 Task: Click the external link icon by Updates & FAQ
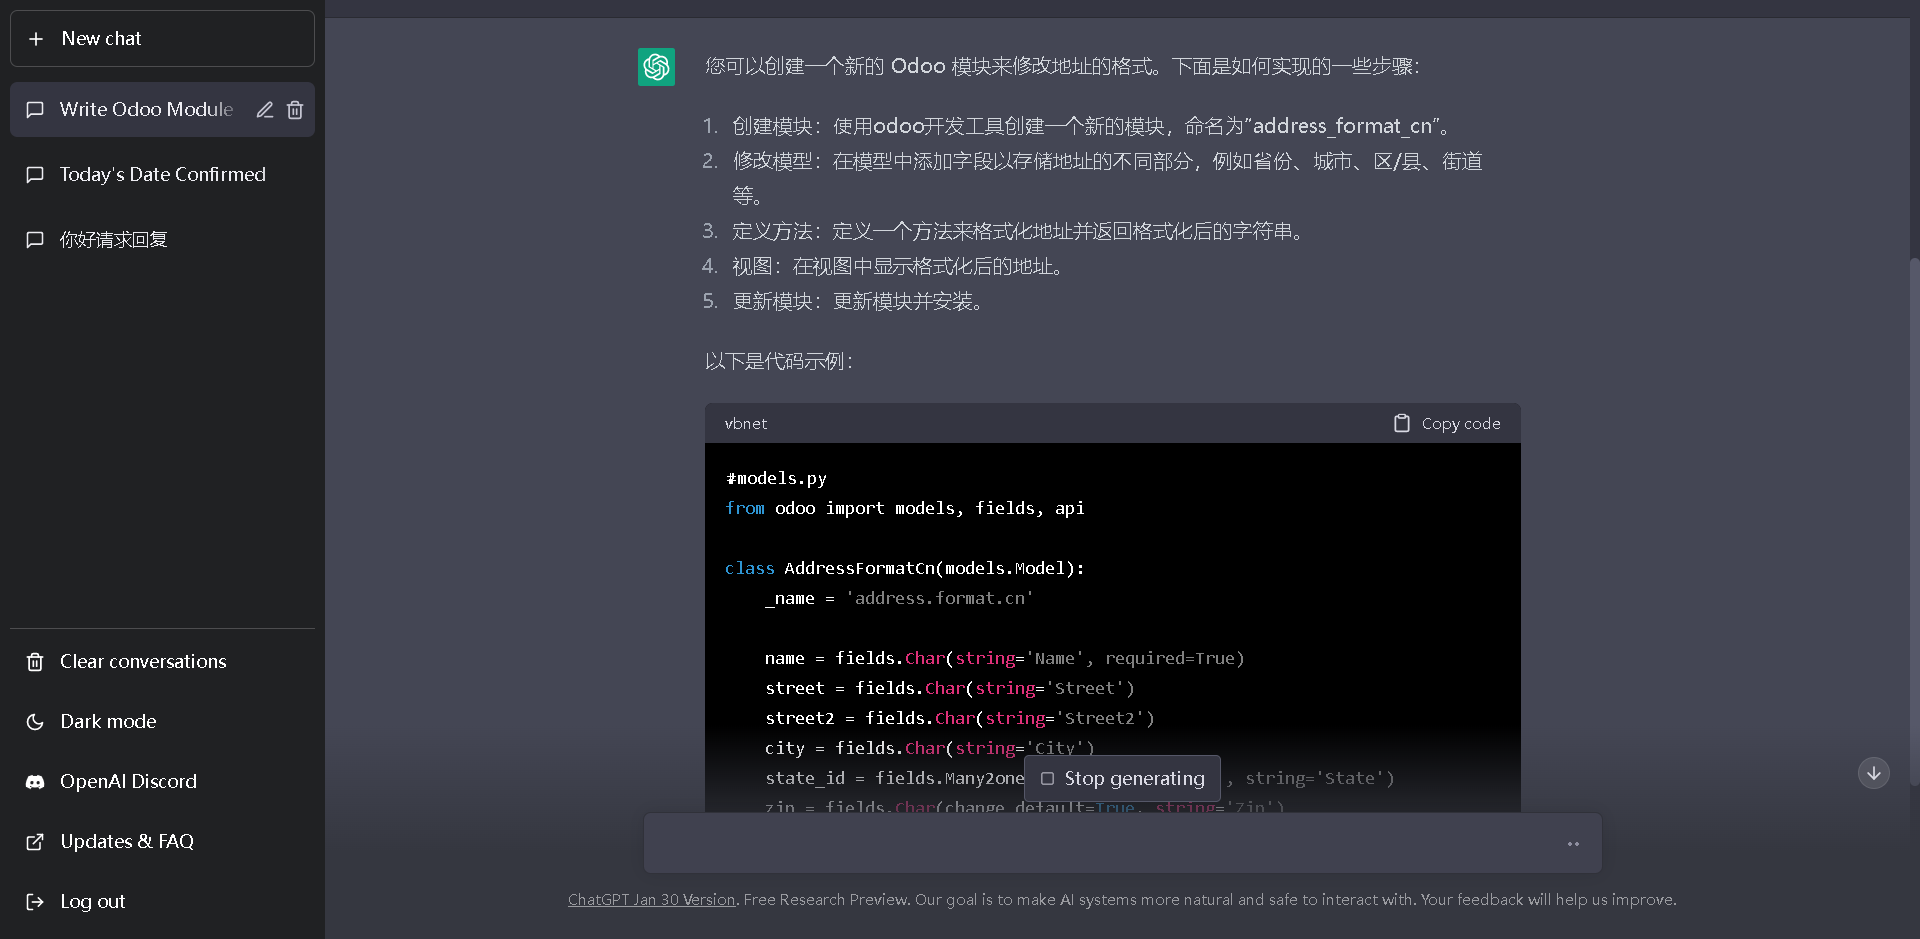(x=35, y=842)
